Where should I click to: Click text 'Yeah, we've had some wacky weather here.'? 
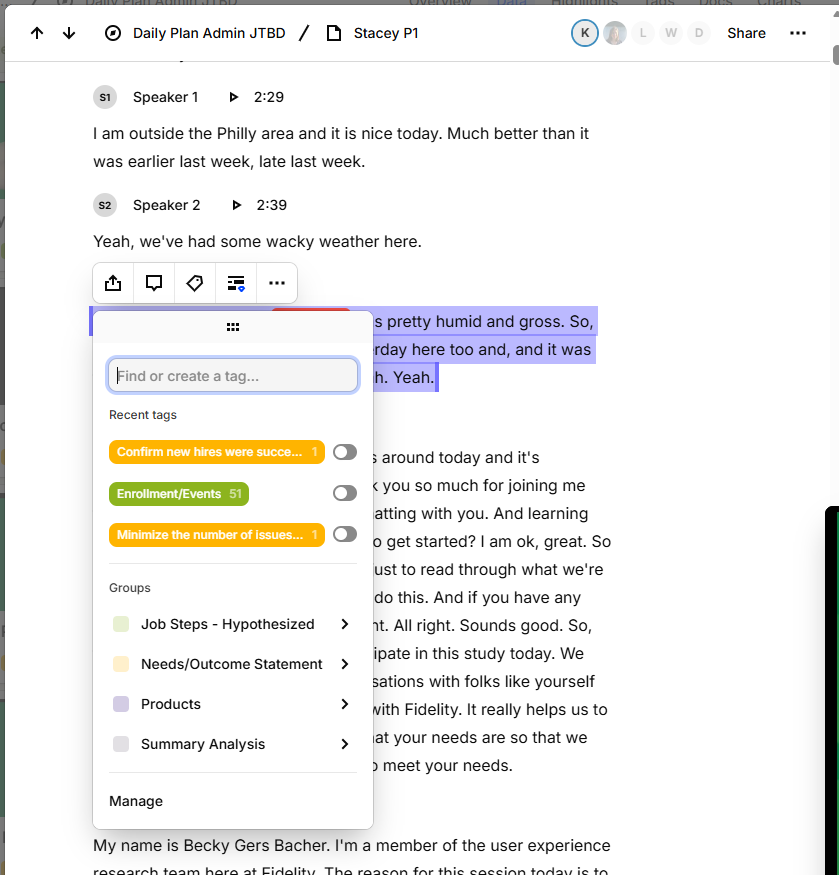[x=257, y=242]
